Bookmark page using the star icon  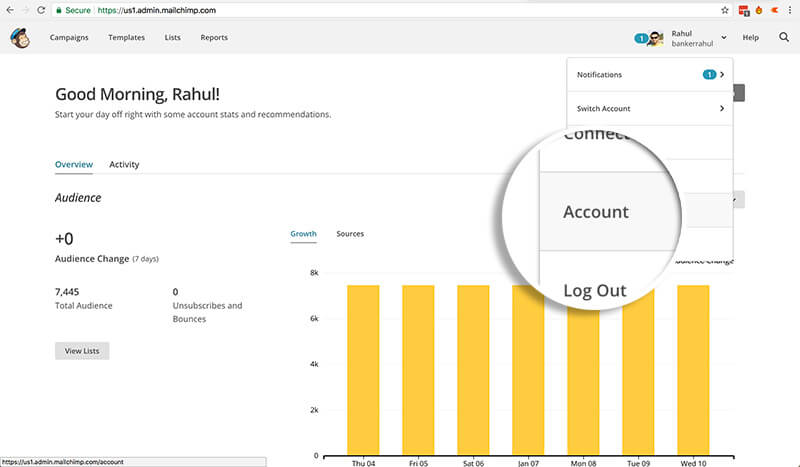(724, 10)
